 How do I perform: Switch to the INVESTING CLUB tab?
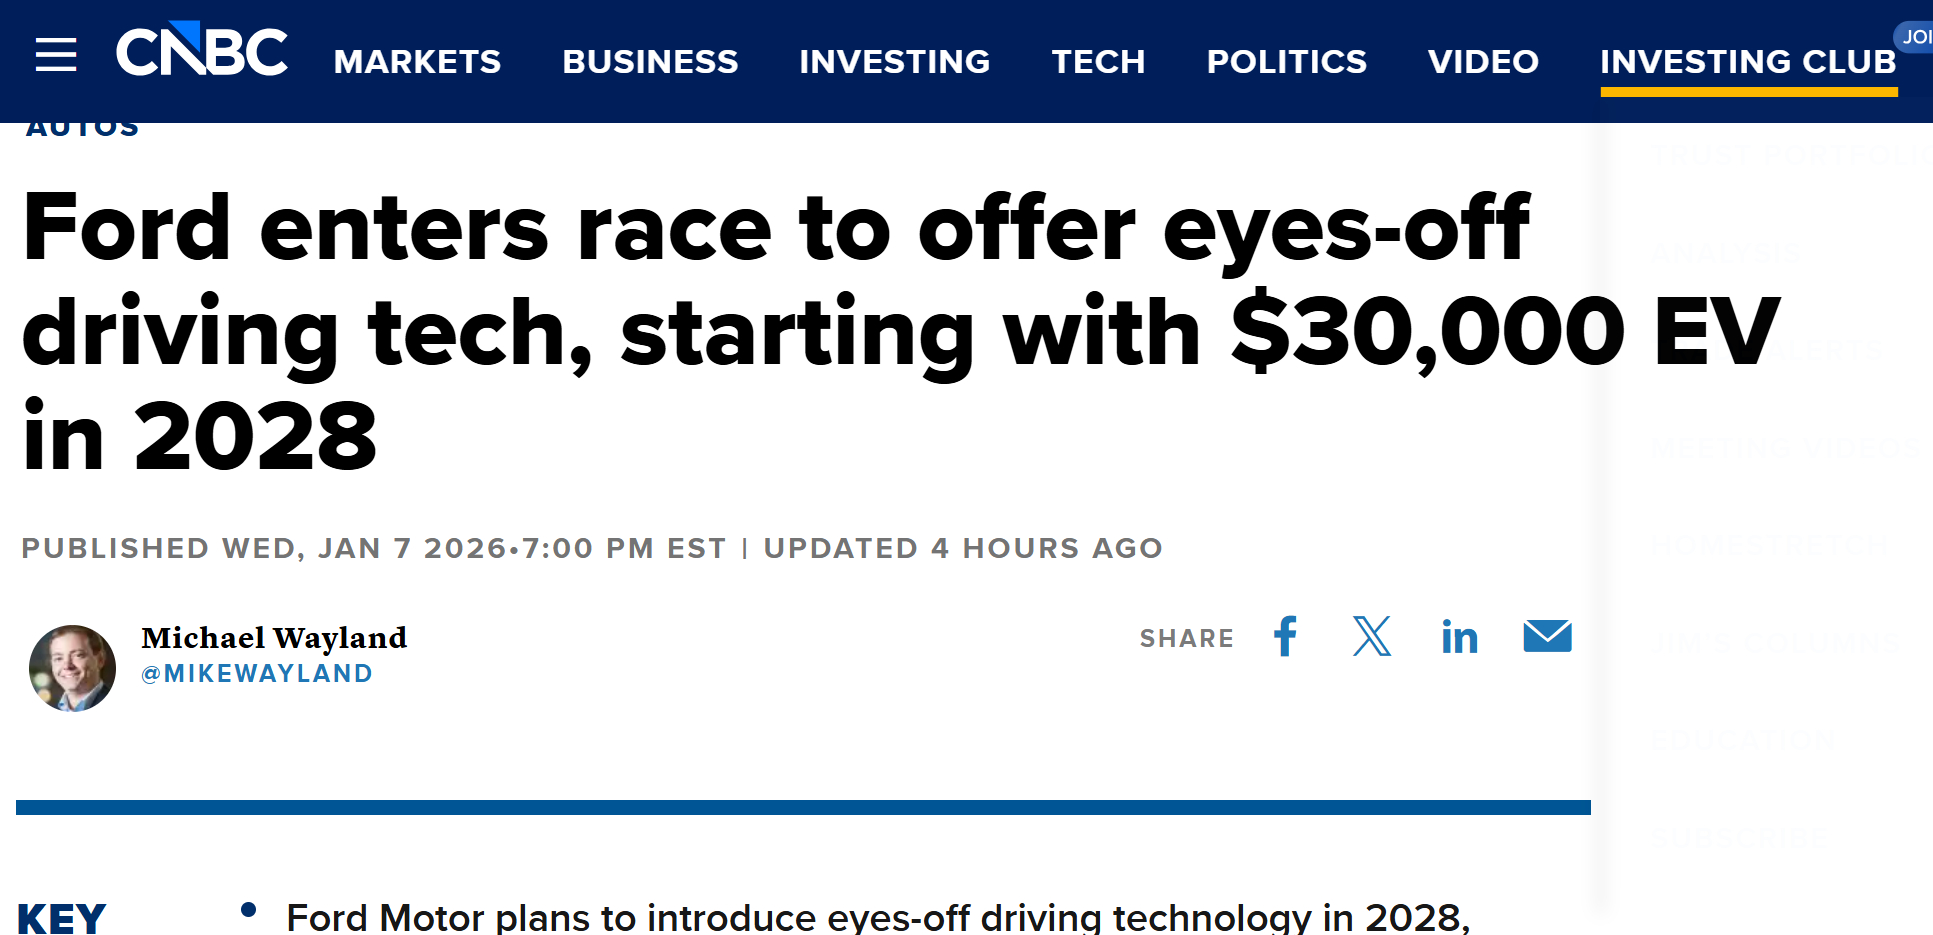[x=1748, y=61]
